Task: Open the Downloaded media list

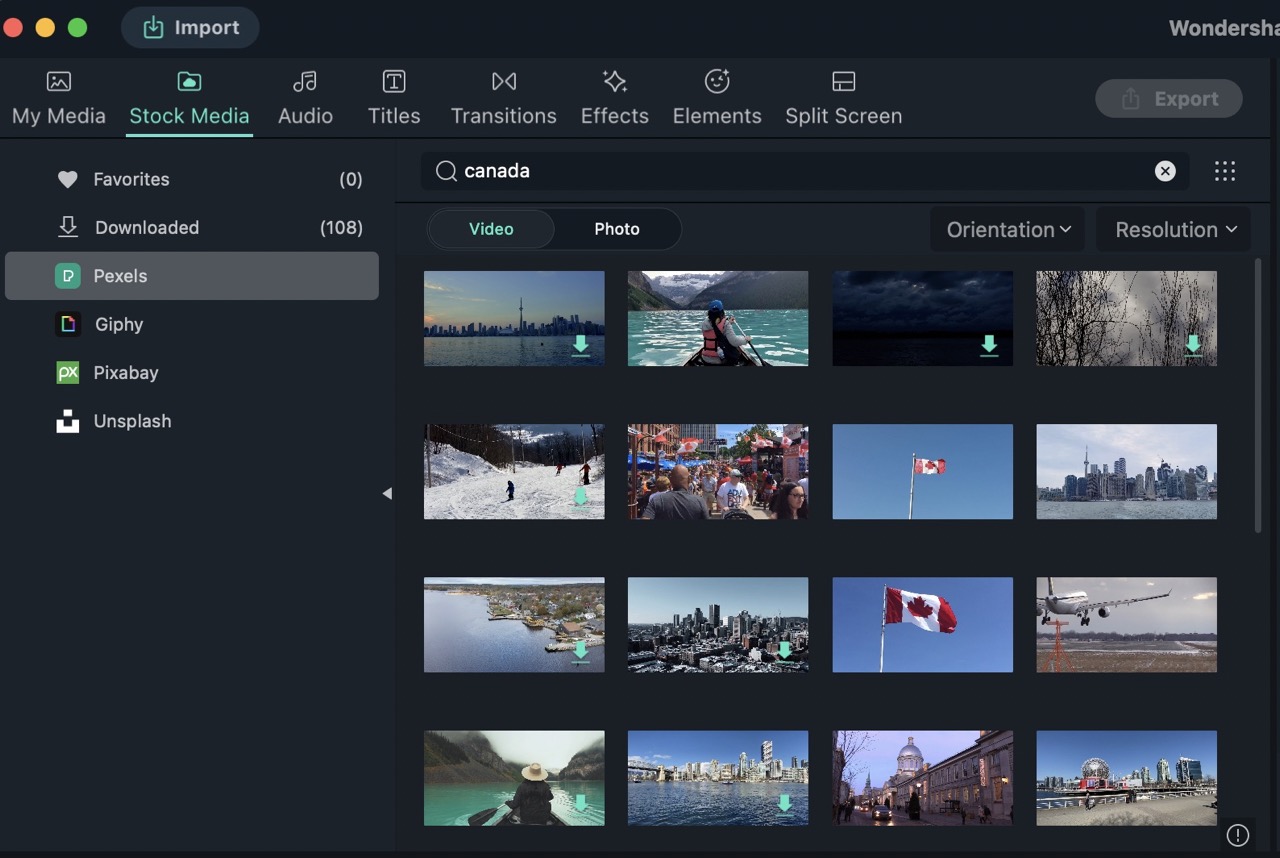Action: pyautogui.click(x=147, y=227)
